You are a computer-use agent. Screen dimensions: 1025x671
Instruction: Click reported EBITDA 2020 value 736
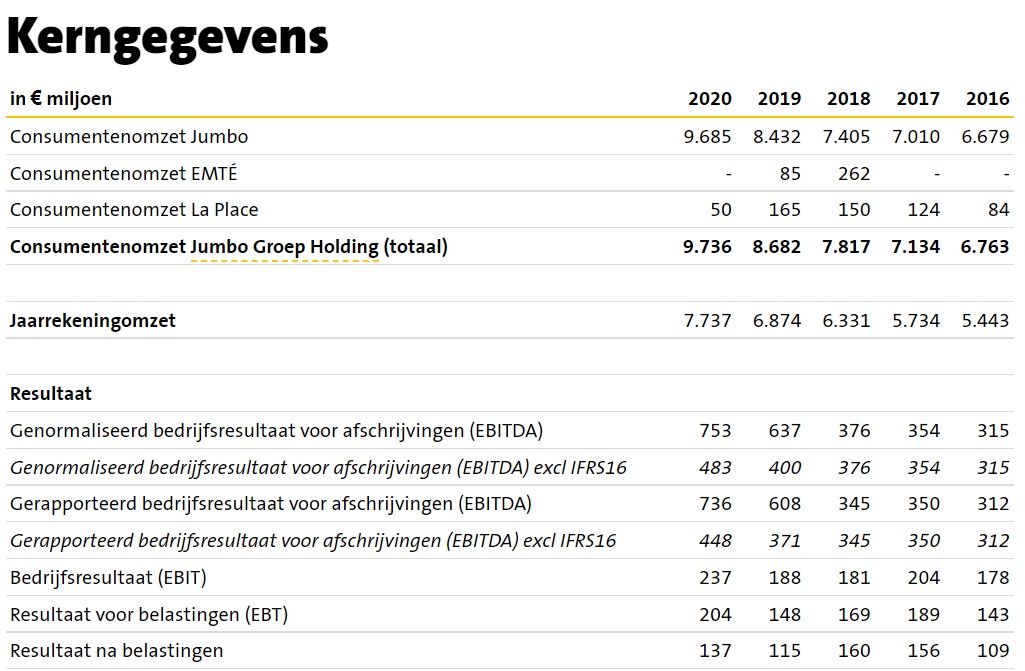pyautogui.click(x=715, y=504)
